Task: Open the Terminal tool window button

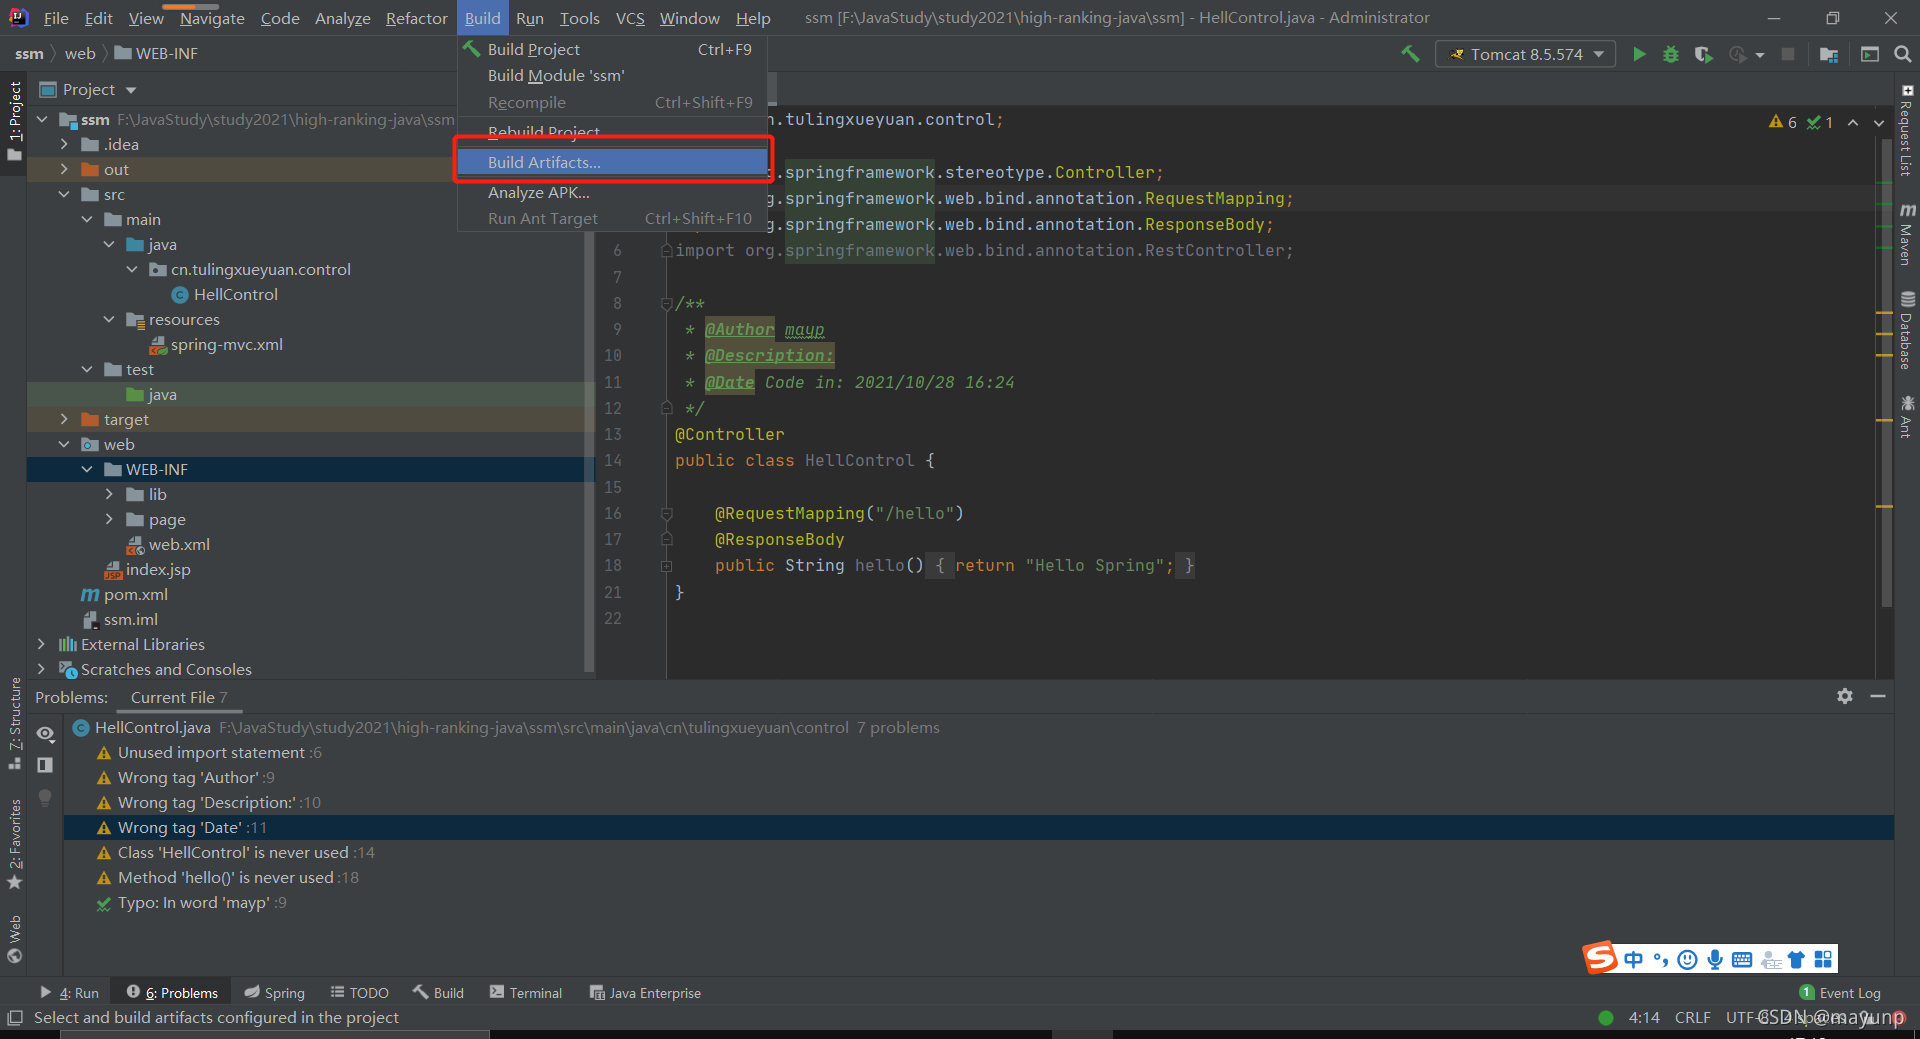Action: tap(526, 992)
